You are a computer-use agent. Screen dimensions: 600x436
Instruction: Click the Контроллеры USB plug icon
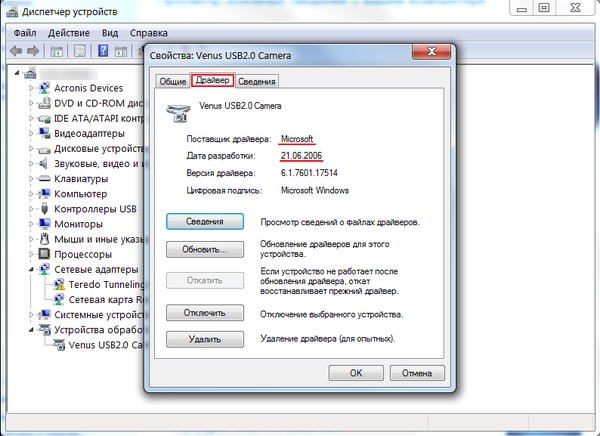coord(44,209)
